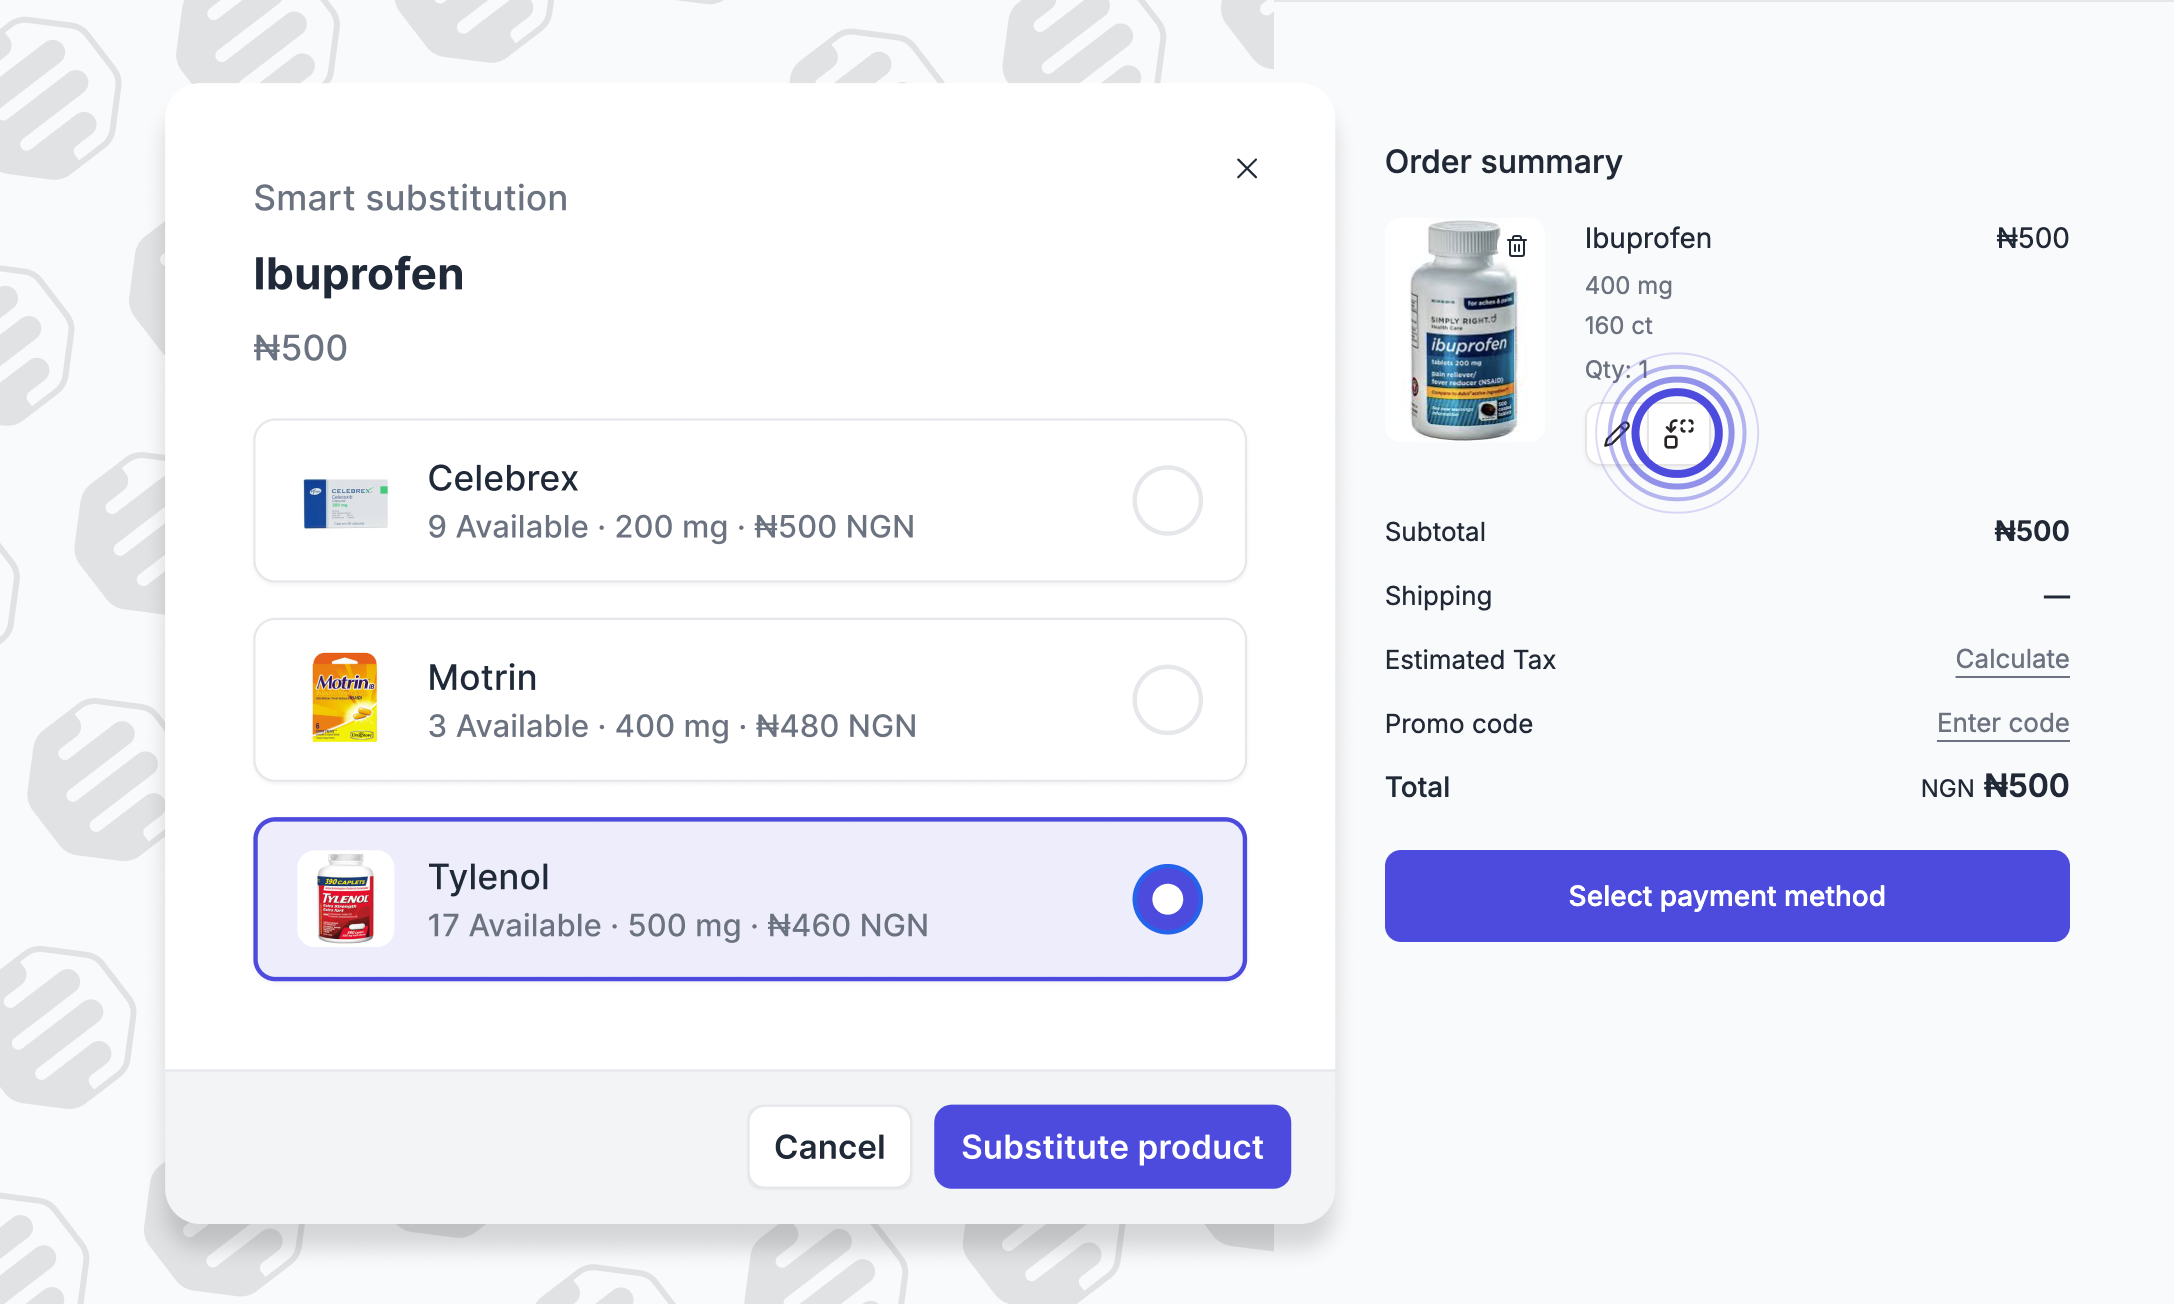
Task: Close the Smart substitution dialog
Action: [1246, 168]
